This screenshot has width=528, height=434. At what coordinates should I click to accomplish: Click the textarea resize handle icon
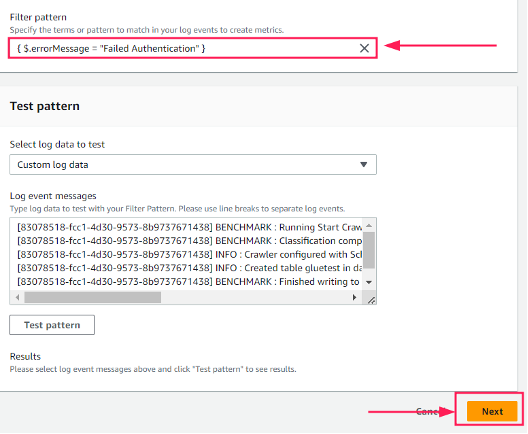(x=371, y=300)
